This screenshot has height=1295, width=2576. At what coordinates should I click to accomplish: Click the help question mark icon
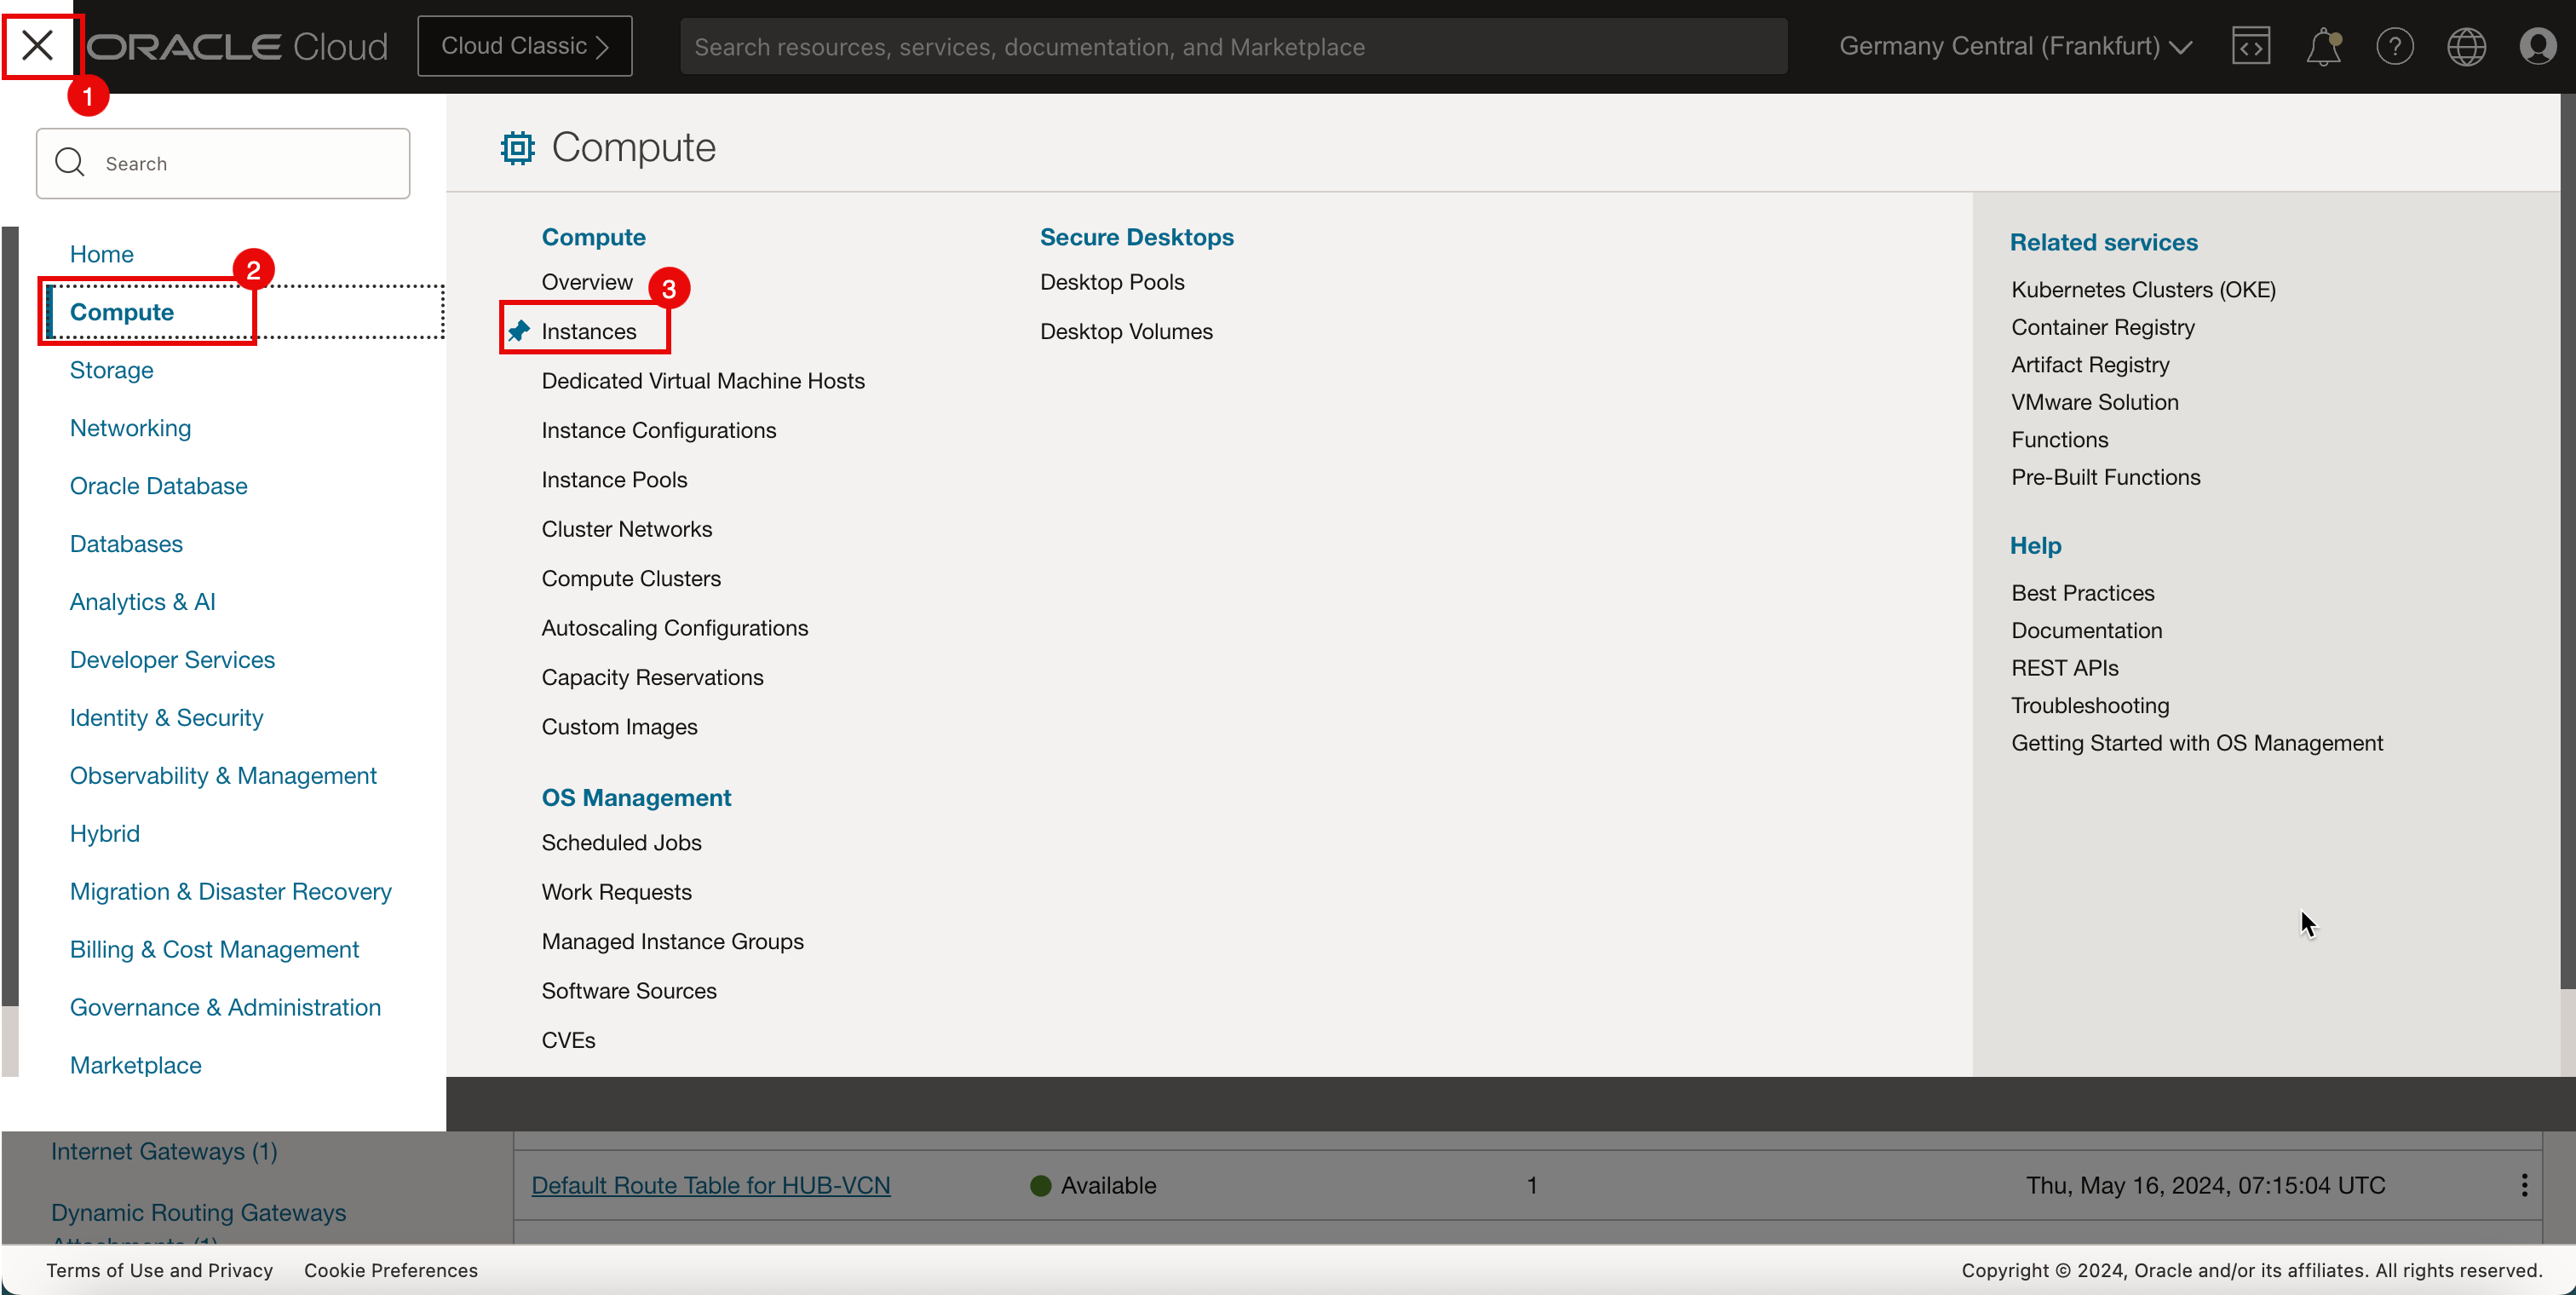(2395, 44)
